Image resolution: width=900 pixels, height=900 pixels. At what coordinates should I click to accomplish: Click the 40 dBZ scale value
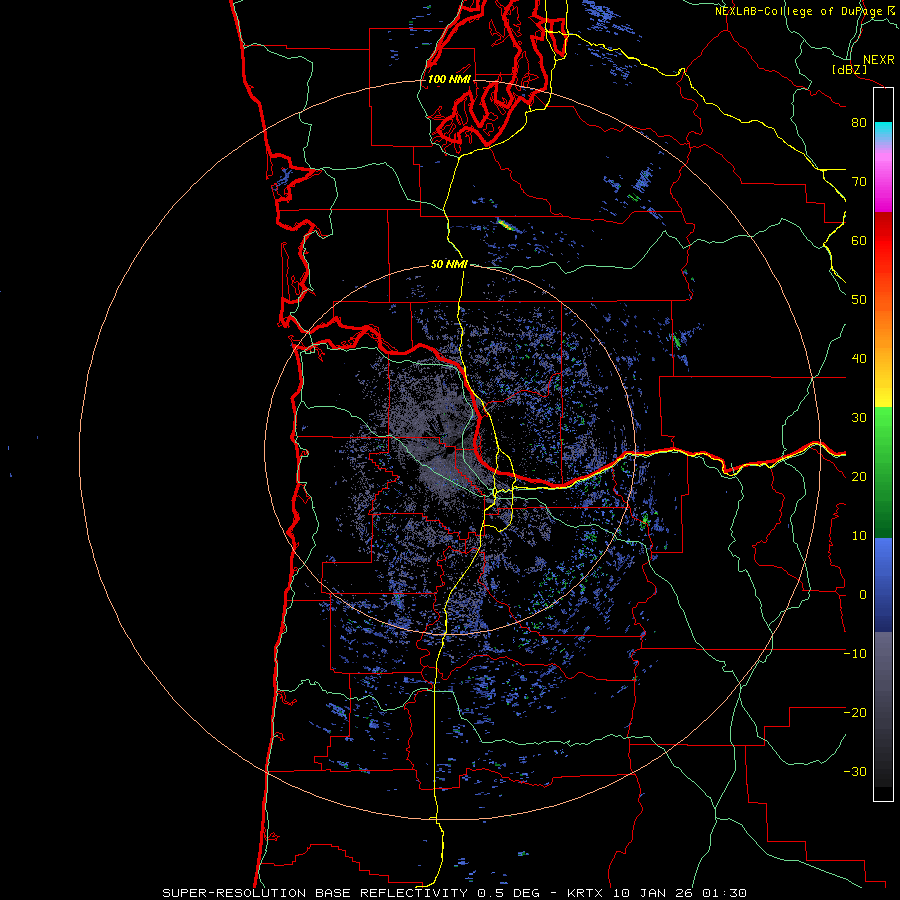[x=859, y=359]
